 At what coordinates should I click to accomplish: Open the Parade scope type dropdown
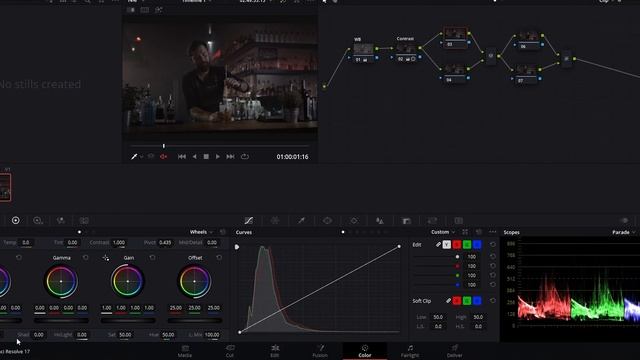[624, 232]
